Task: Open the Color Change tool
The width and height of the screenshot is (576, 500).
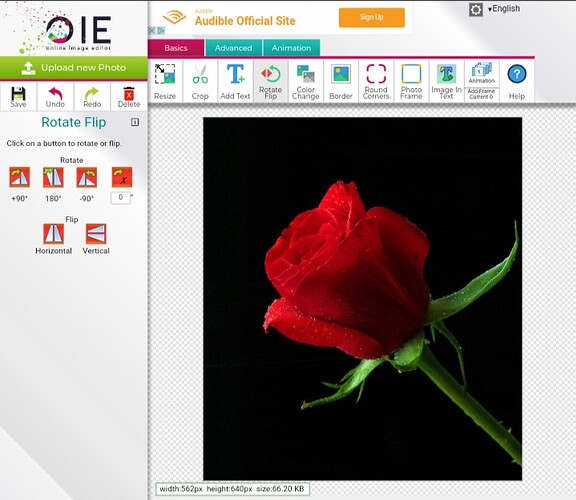Action: pos(306,81)
